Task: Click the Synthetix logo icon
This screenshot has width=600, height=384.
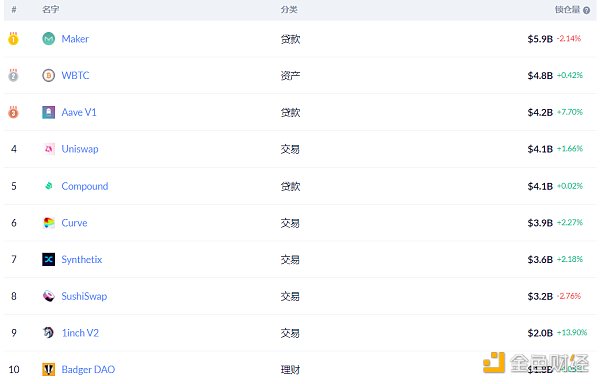Action: pos(49,259)
